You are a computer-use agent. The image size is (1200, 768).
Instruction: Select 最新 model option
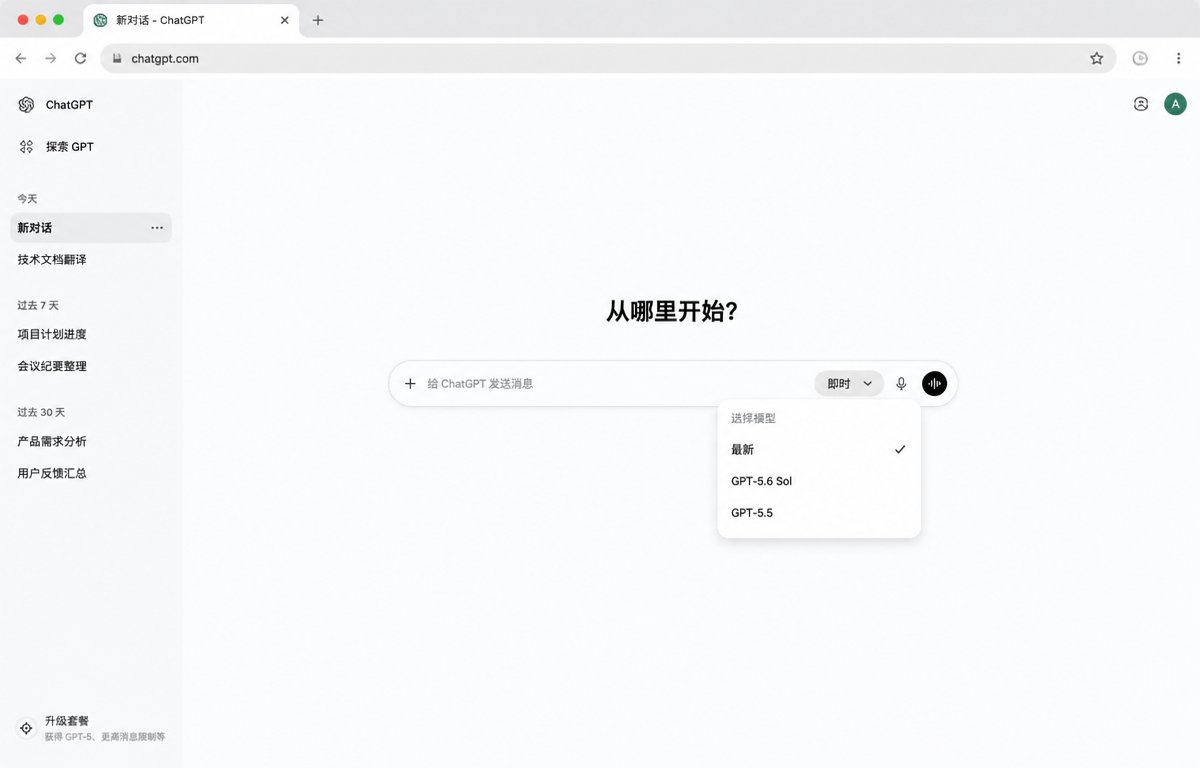coord(819,450)
